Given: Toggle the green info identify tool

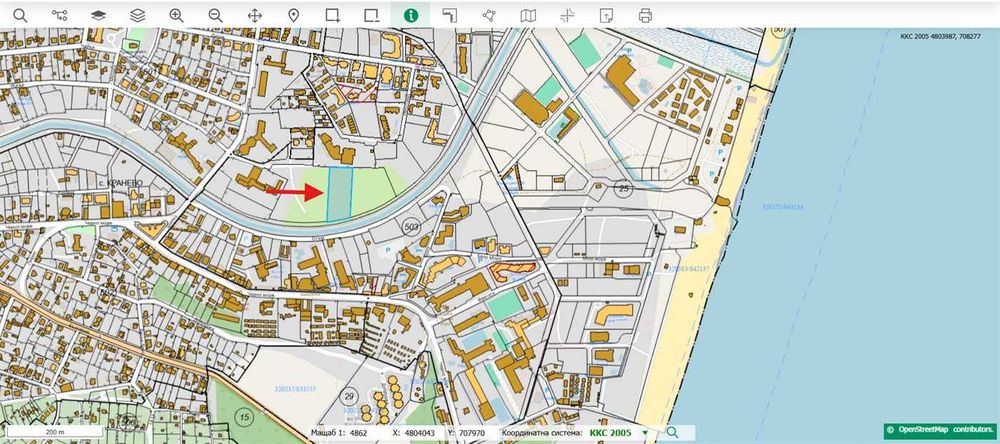Looking at the screenshot, I should tap(411, 15).
